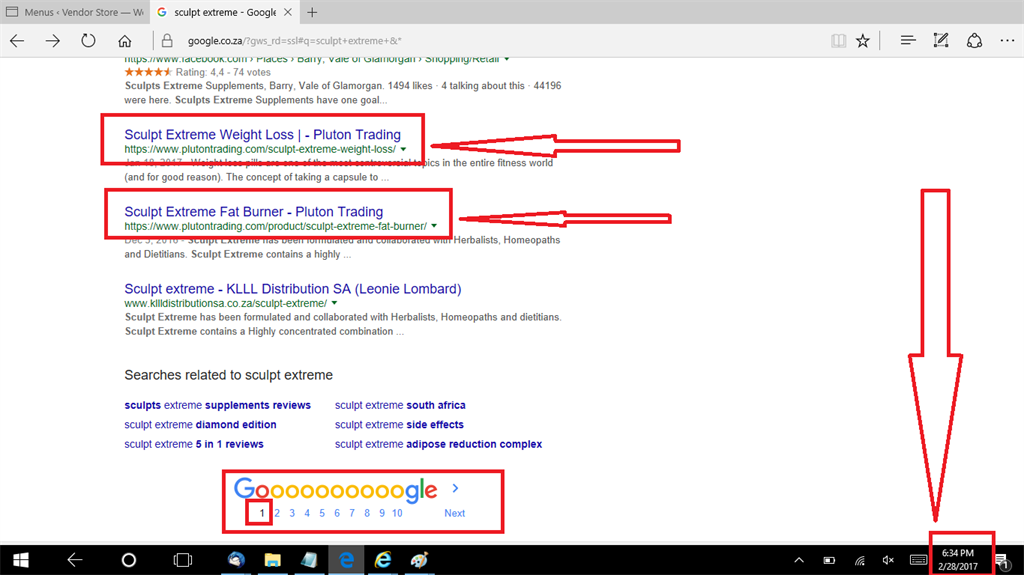
Task: Reload the page with the refresh icon
Action: pos(88,41)
